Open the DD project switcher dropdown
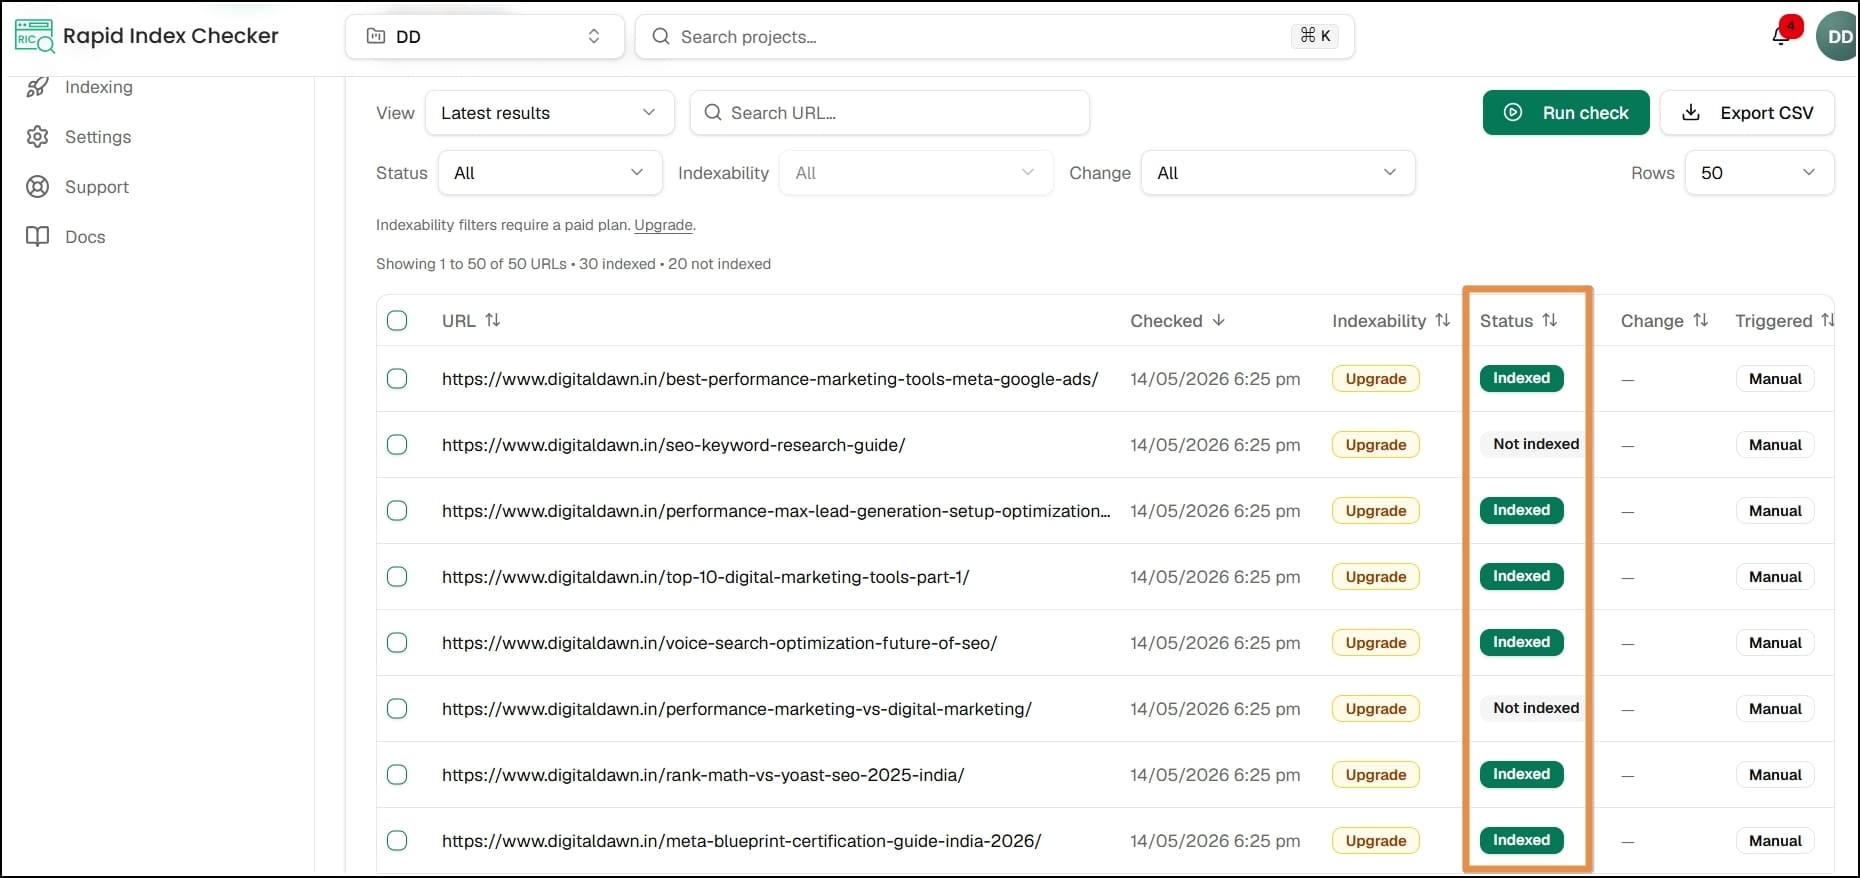 coord(485,36)
